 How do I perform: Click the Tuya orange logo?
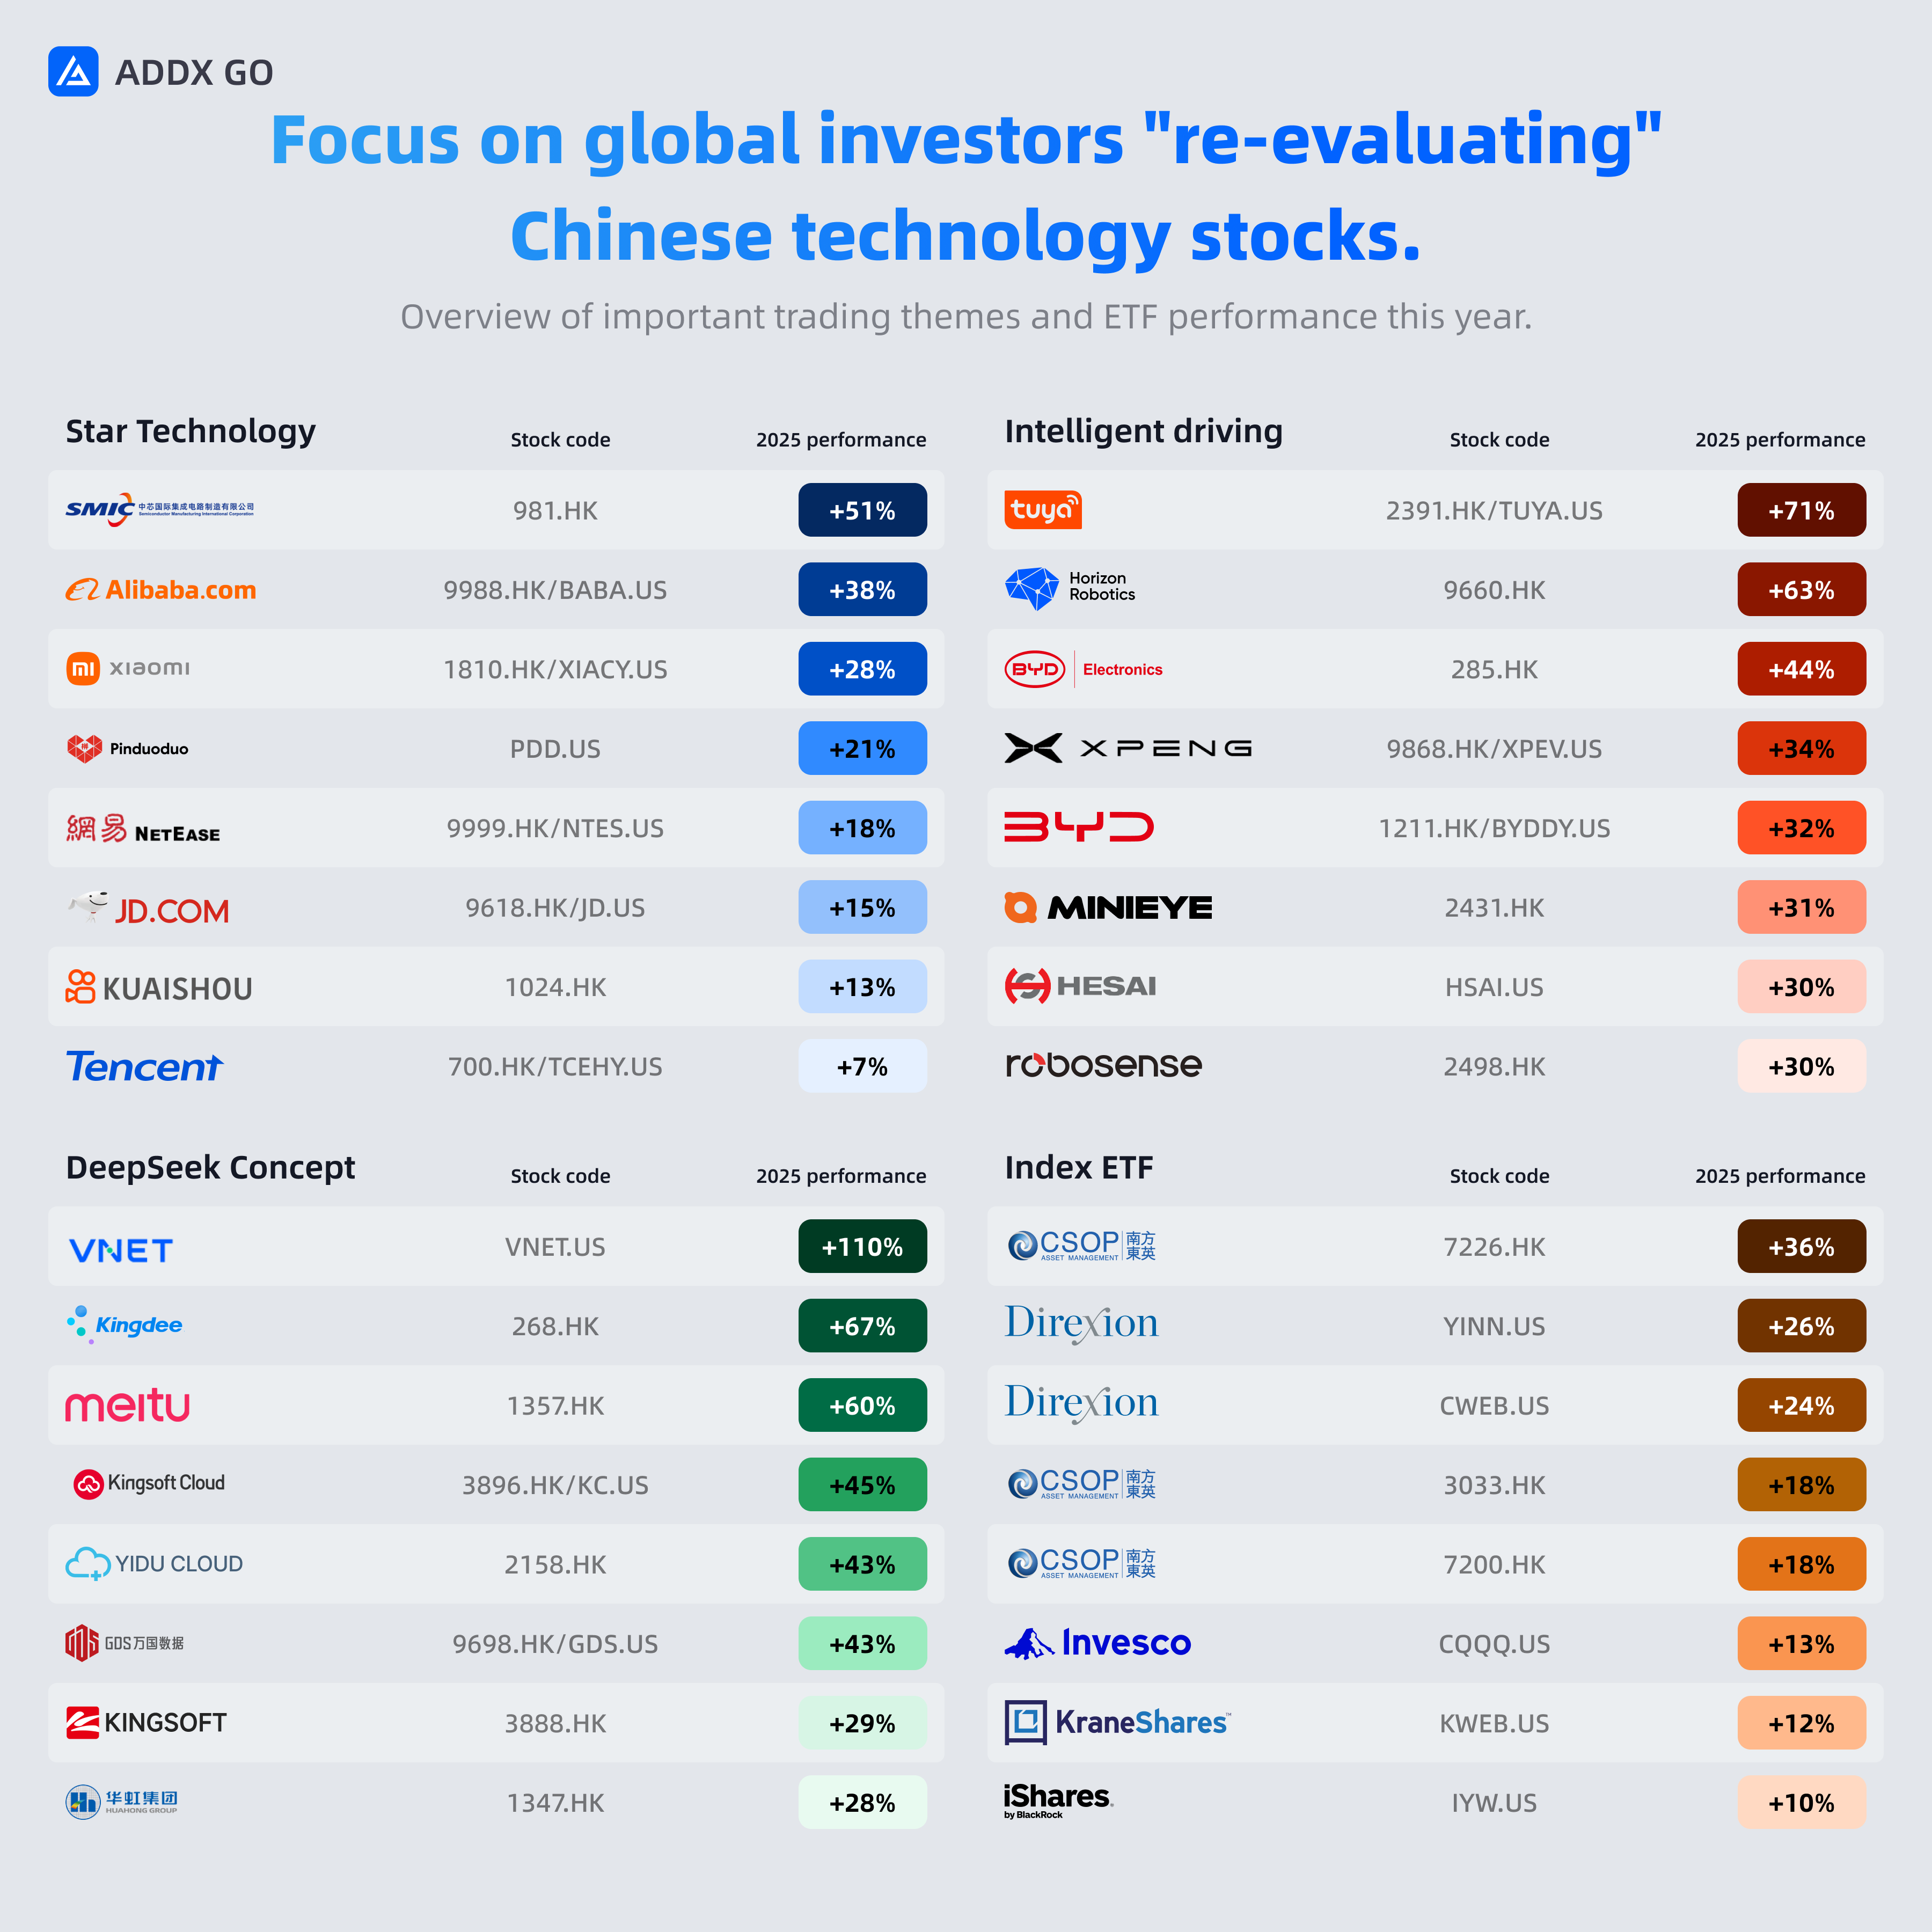1043,509
